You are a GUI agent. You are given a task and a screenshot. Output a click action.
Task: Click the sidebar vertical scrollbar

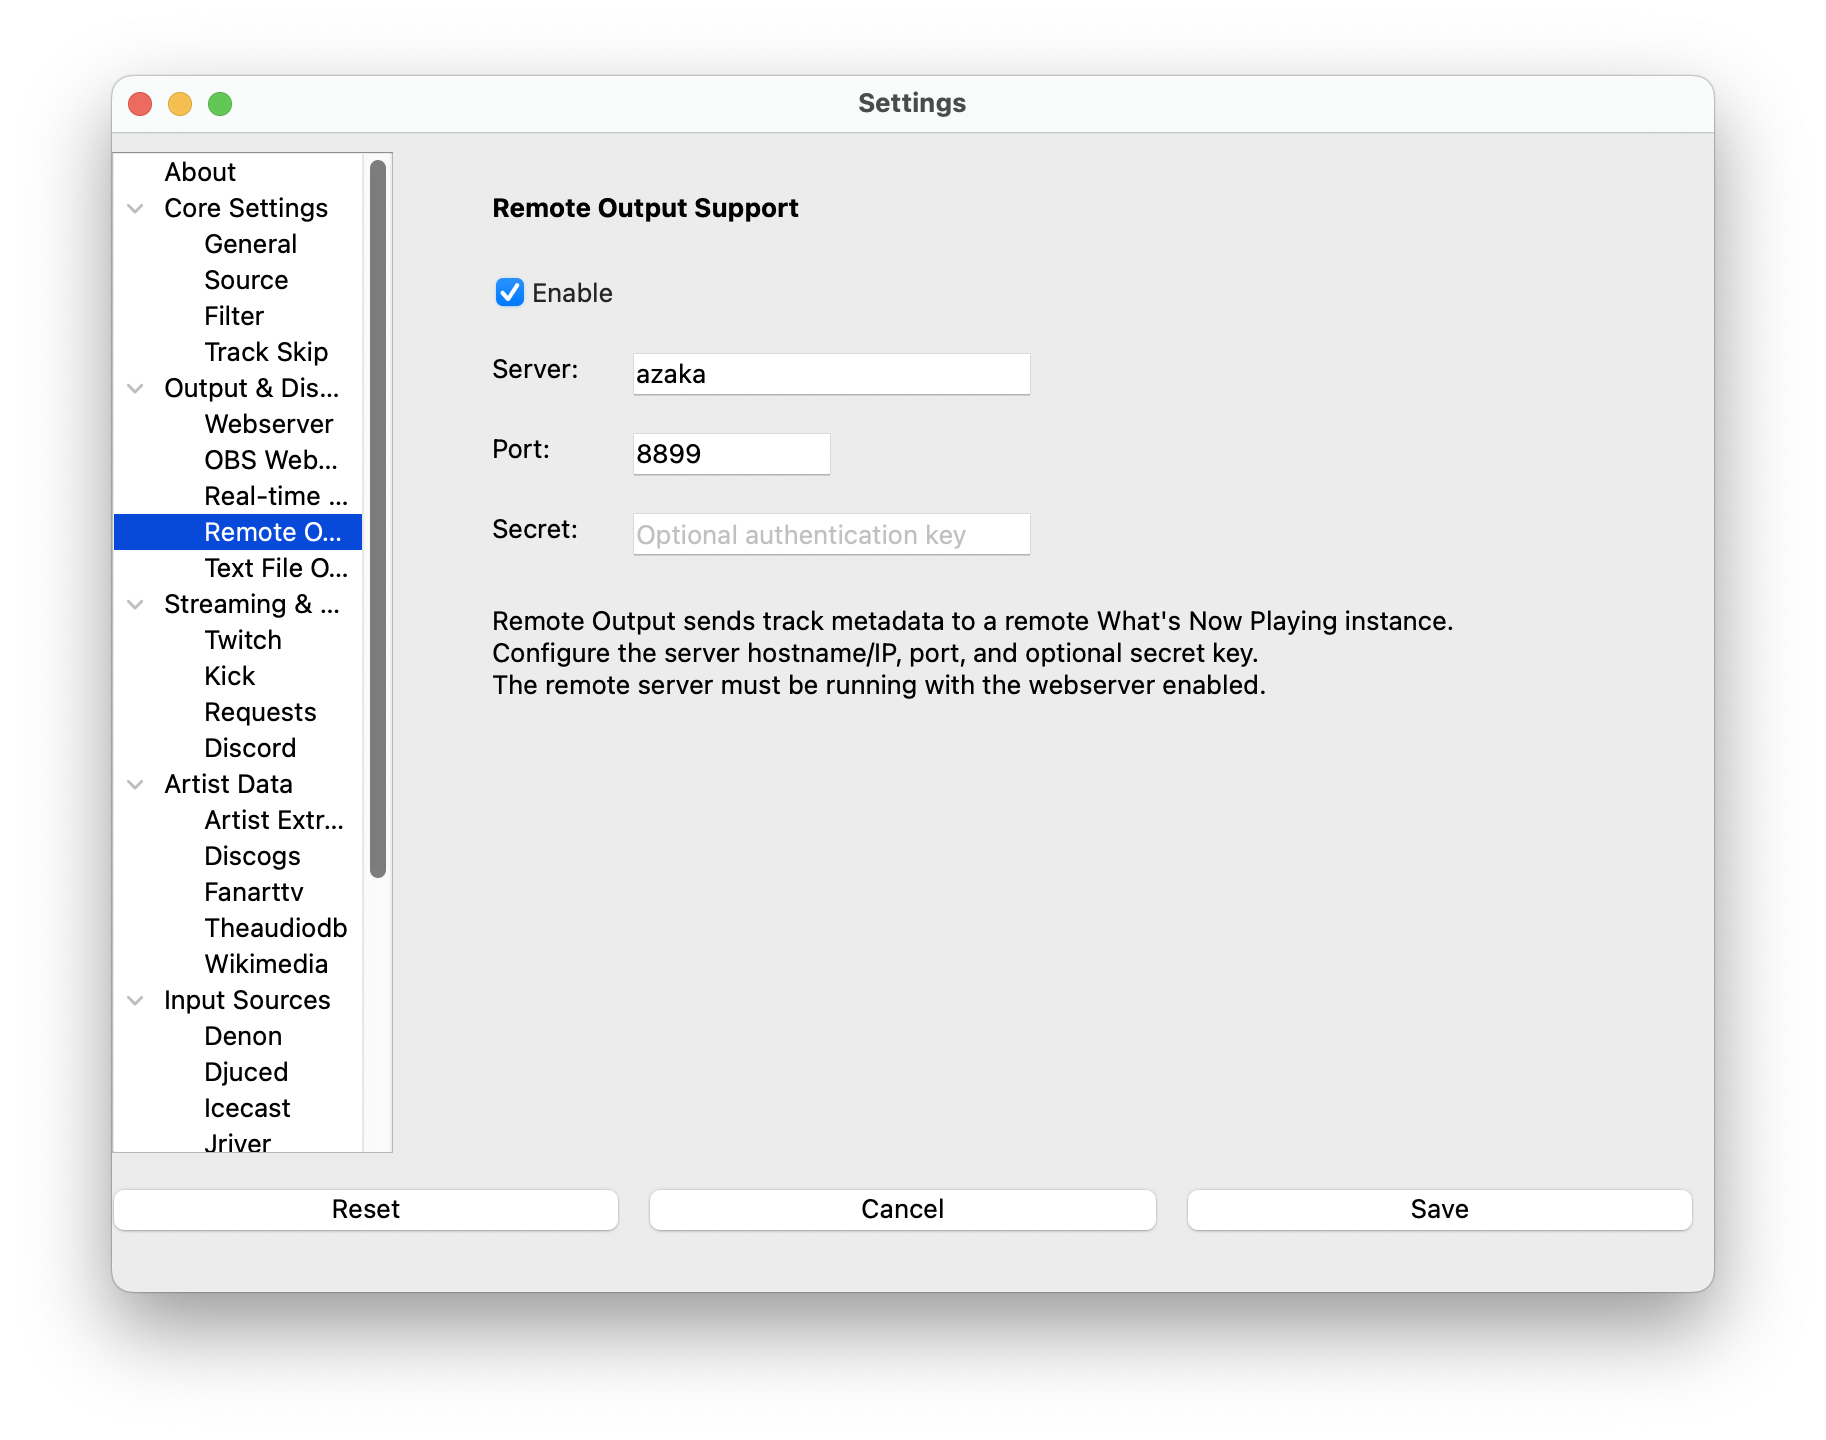click(378, 518)
